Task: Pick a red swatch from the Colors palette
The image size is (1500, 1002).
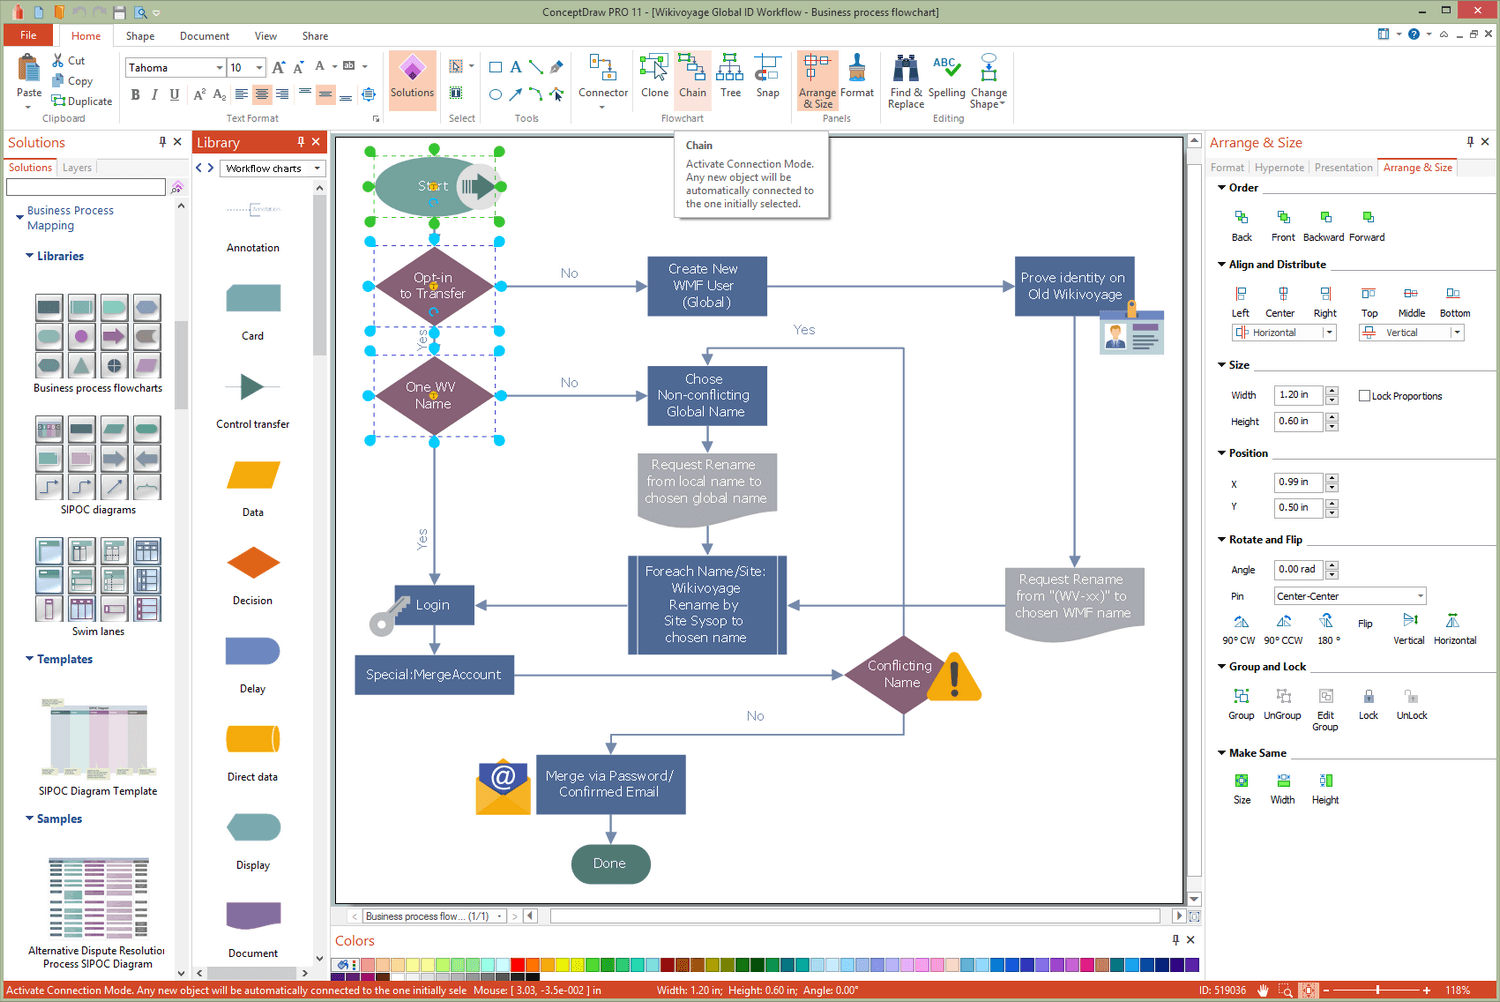Action: (x=519, y=964)
